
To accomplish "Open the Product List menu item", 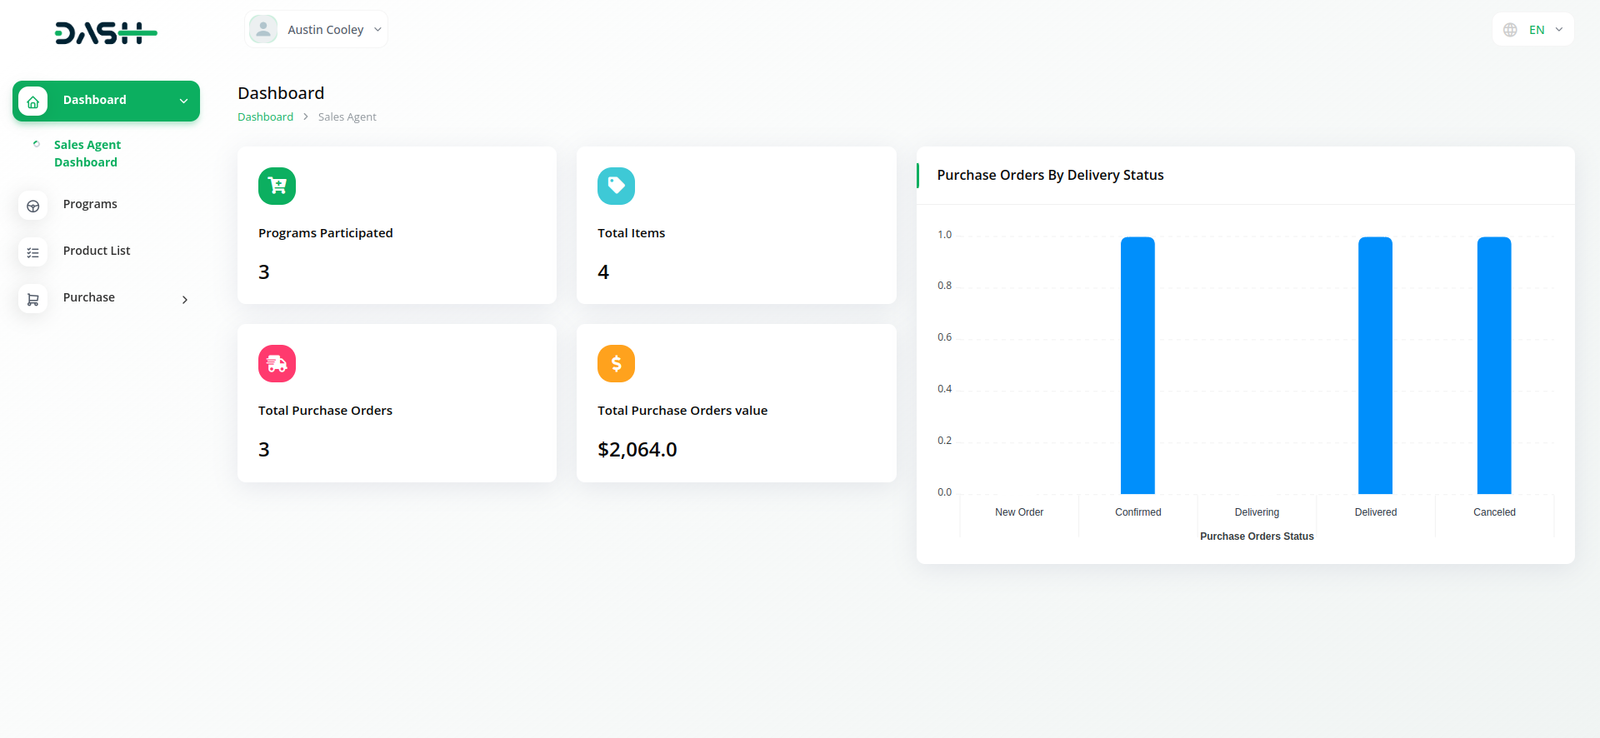I will click(96, 251).
